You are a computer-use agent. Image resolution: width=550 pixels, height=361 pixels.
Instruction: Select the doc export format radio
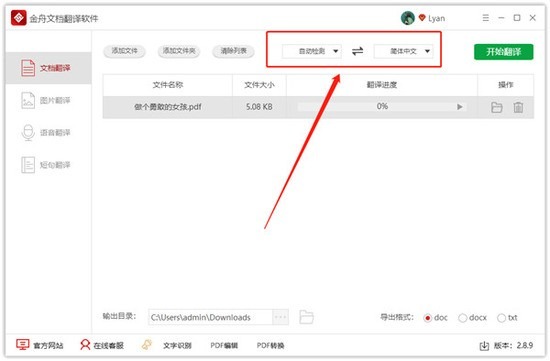(x=428, y=318)
